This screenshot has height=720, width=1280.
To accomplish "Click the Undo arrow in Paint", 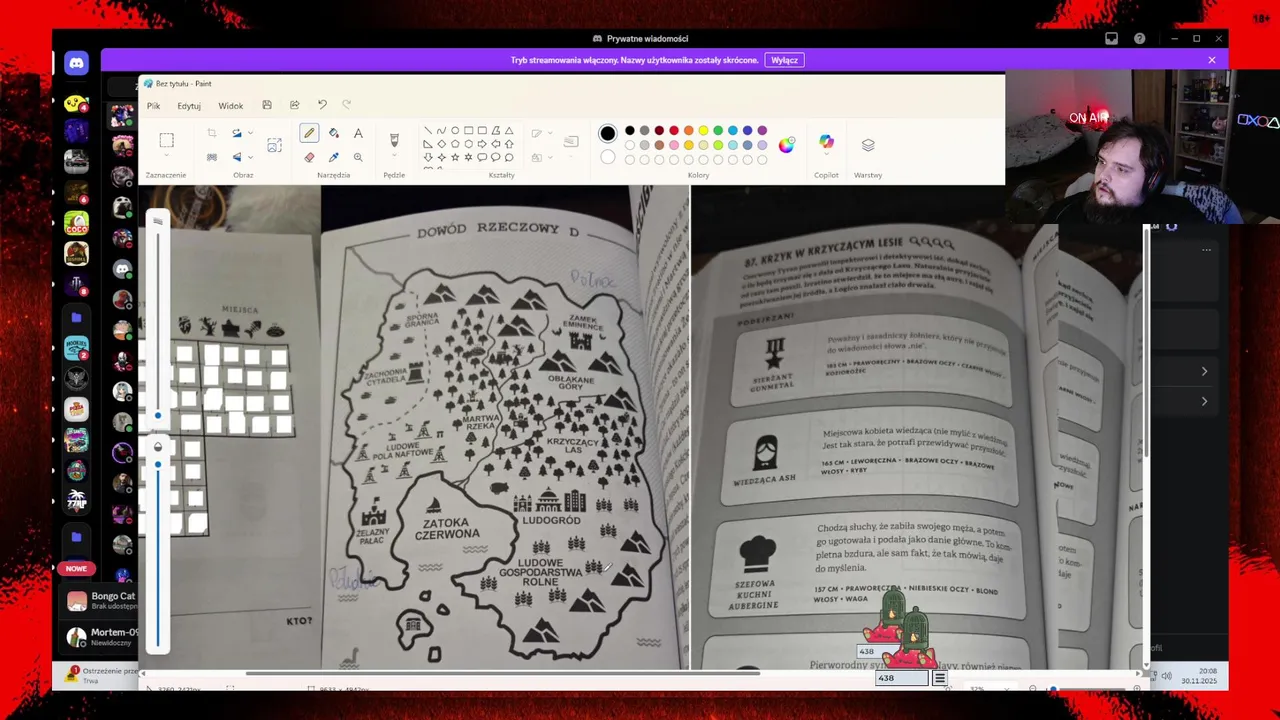I will (322, 105).
